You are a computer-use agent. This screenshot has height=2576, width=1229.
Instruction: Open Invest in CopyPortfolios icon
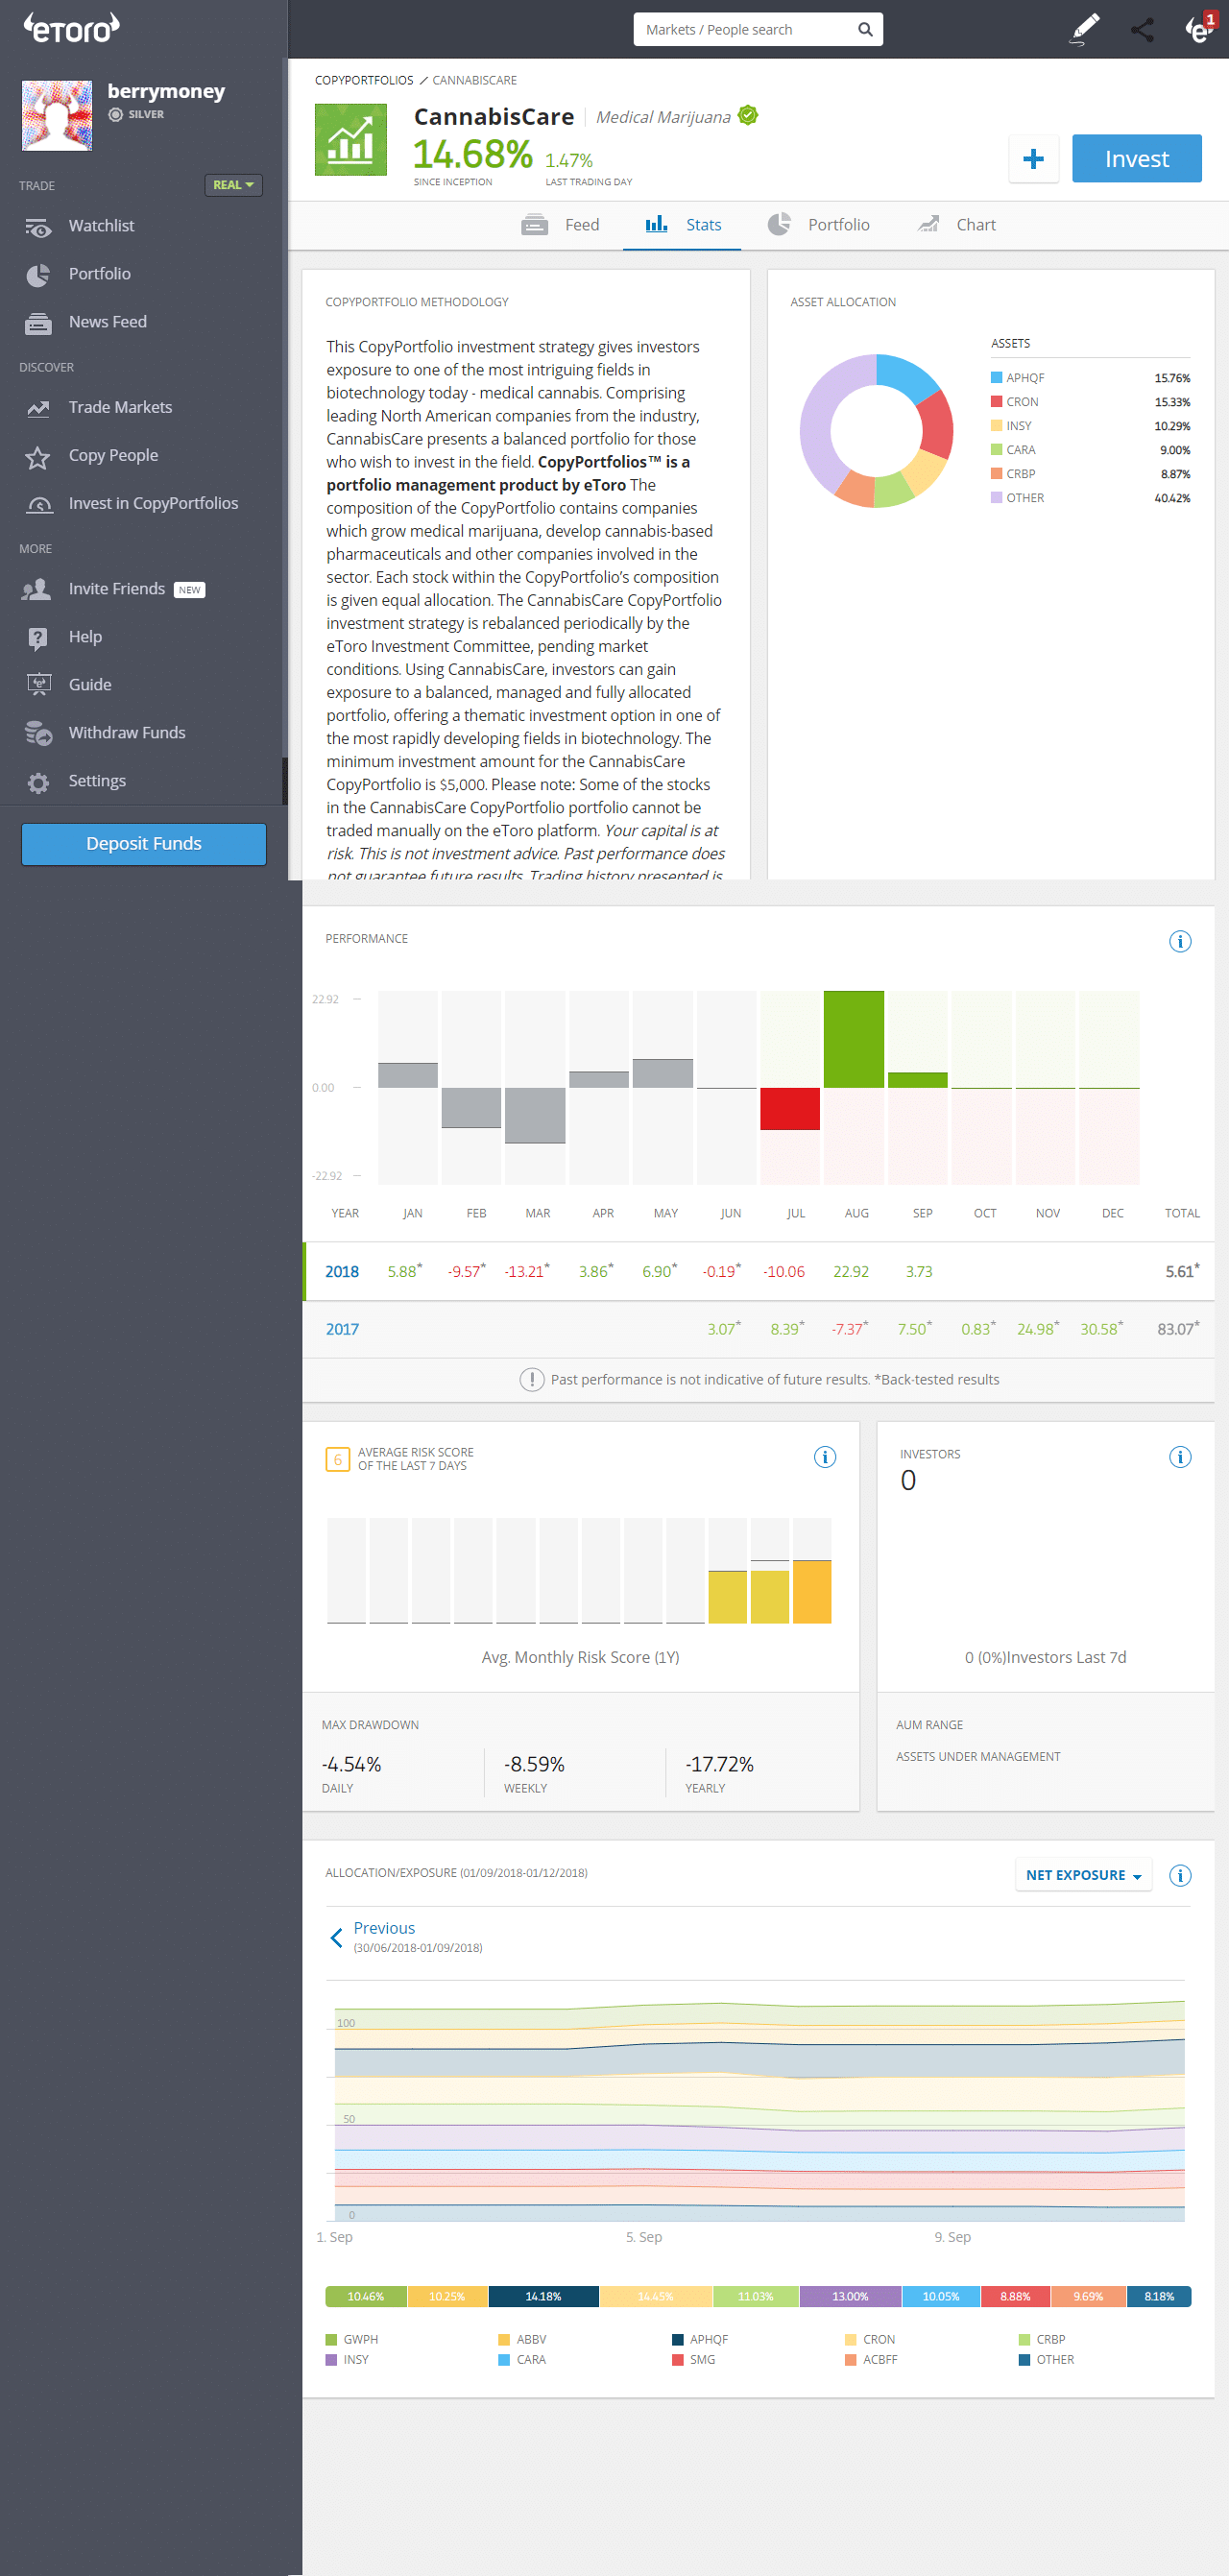(38, 504)
